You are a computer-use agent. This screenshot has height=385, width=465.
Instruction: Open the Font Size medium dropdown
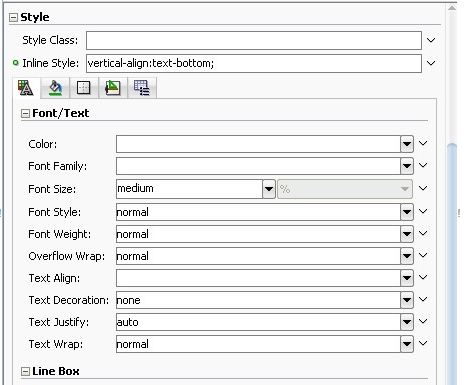pyautogui.click(x=269, y=189)
